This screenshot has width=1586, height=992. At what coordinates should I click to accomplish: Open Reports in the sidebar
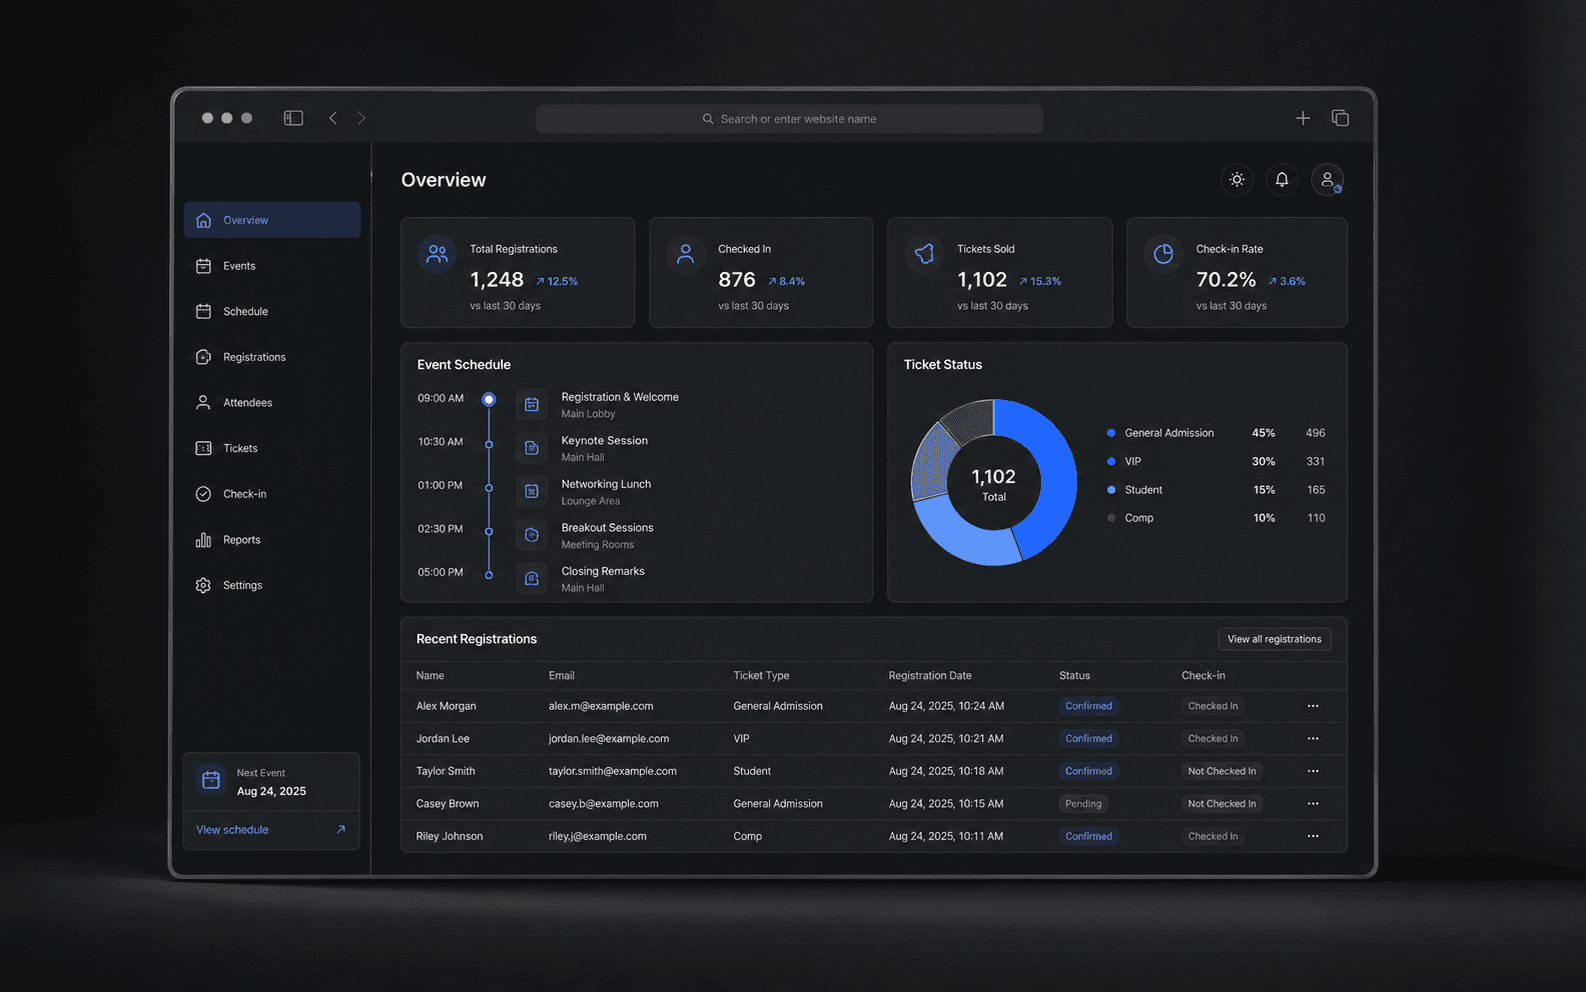click(x=272, y=540)
